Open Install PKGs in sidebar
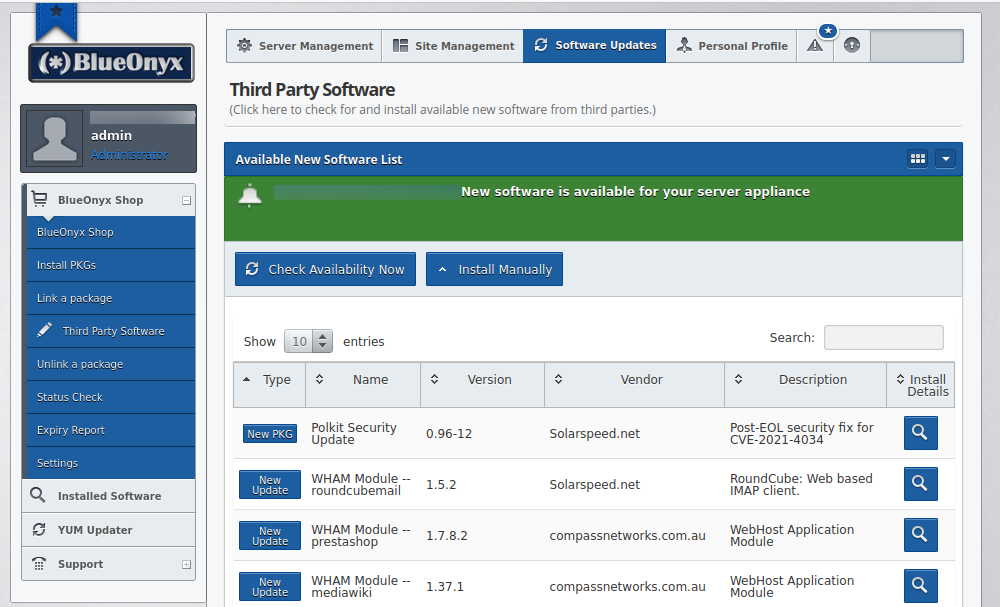This screenshot has height=607, width=1000. pyautogui.click(x=111, y=265)
